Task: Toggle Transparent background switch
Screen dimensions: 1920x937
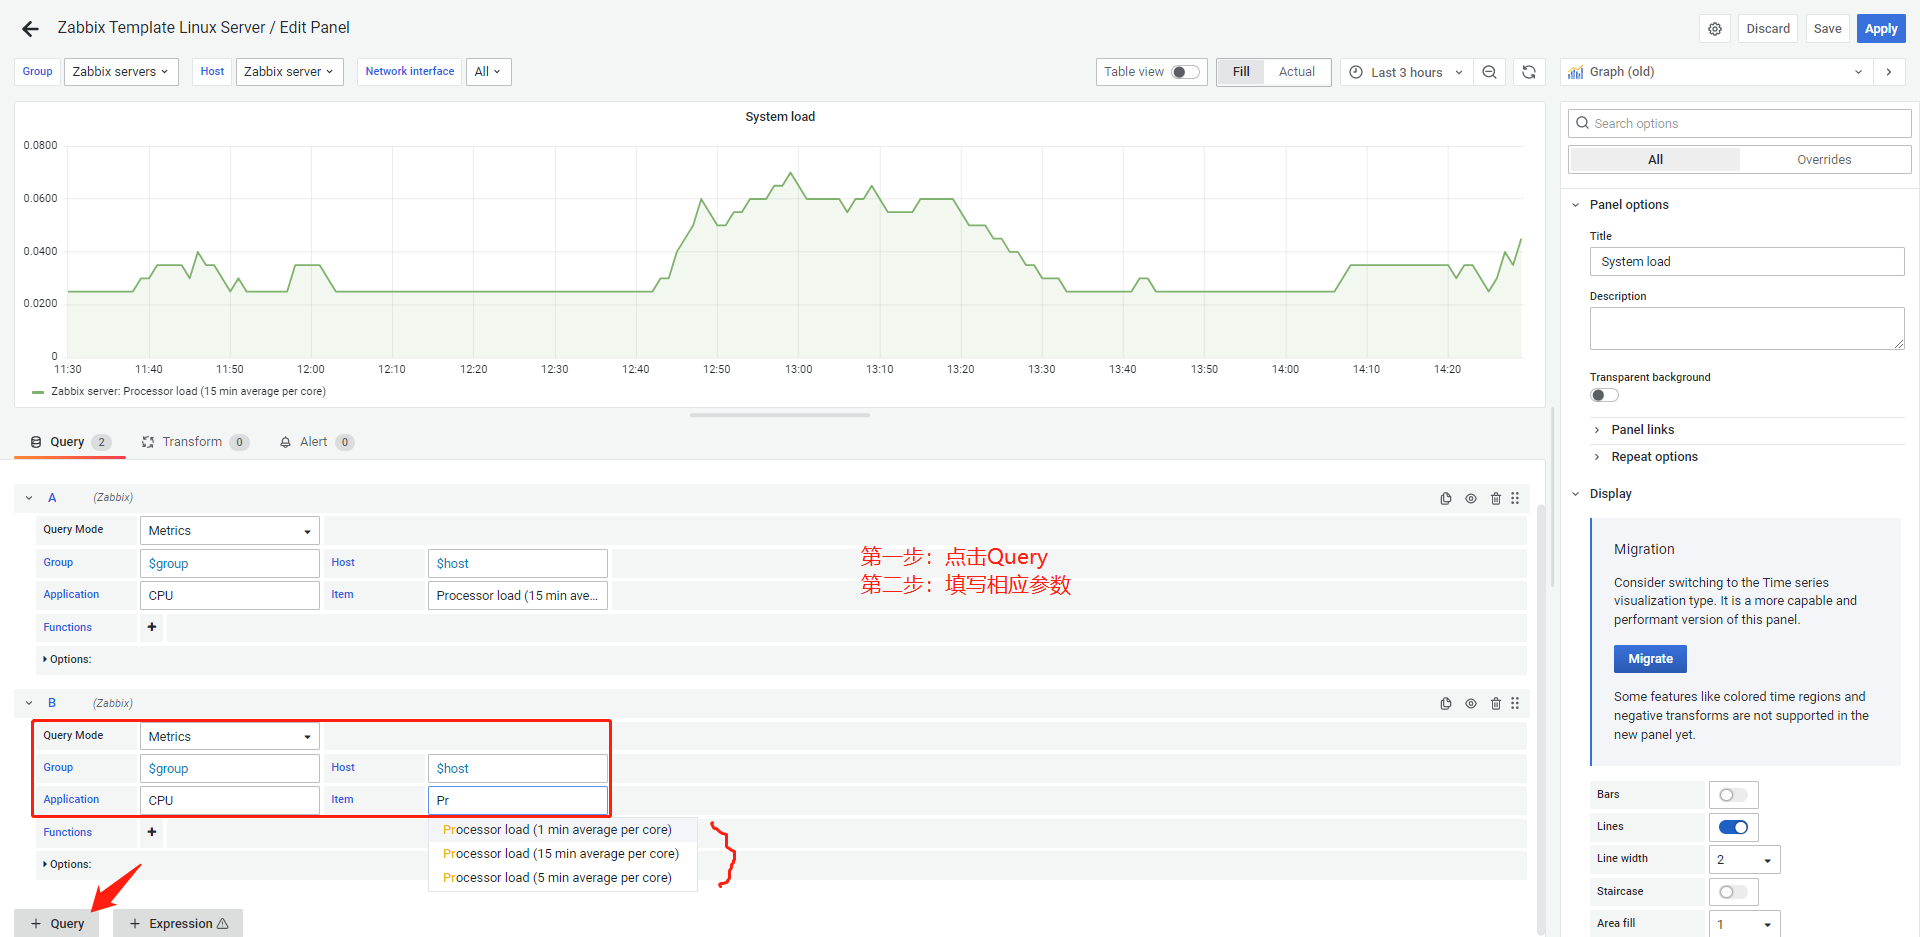Action: click(x=1604, y=395)
